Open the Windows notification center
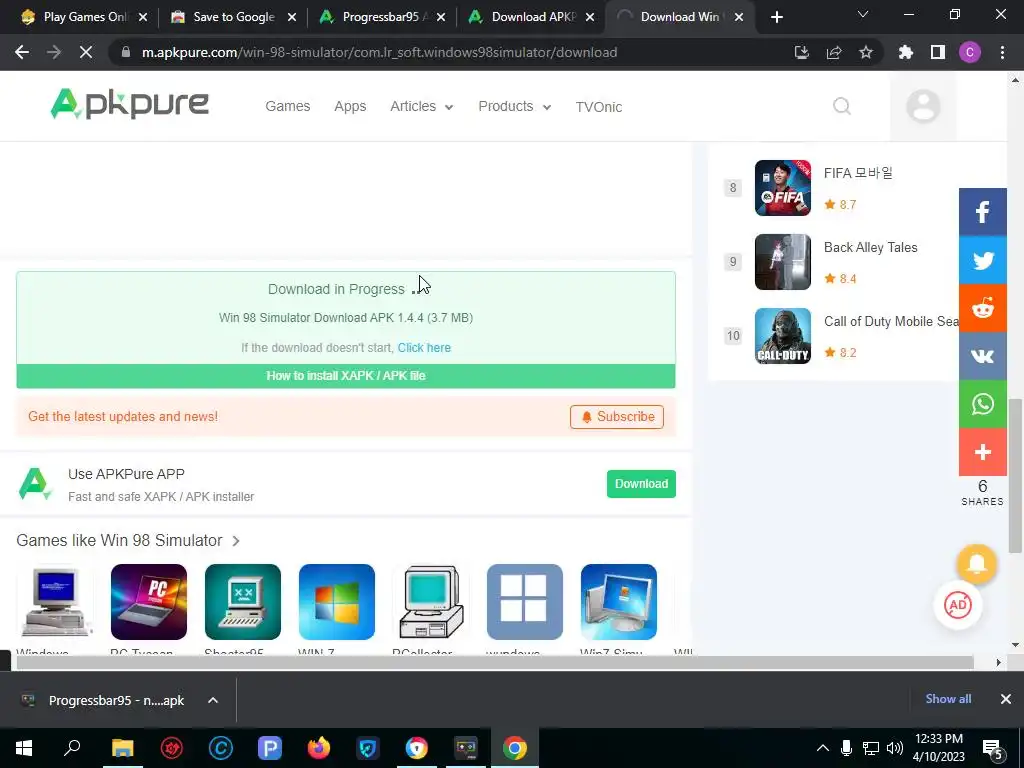 (993, 748)
